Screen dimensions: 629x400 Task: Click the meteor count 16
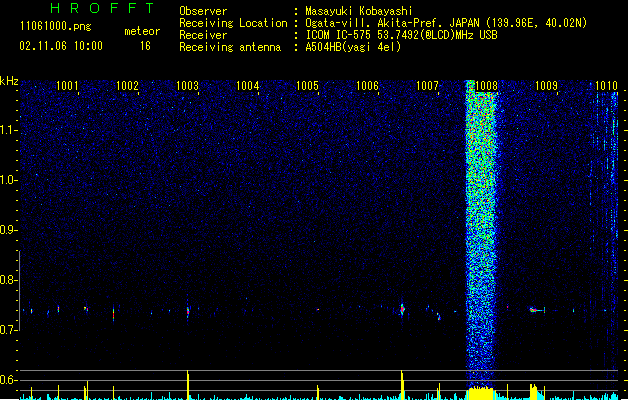145,46
